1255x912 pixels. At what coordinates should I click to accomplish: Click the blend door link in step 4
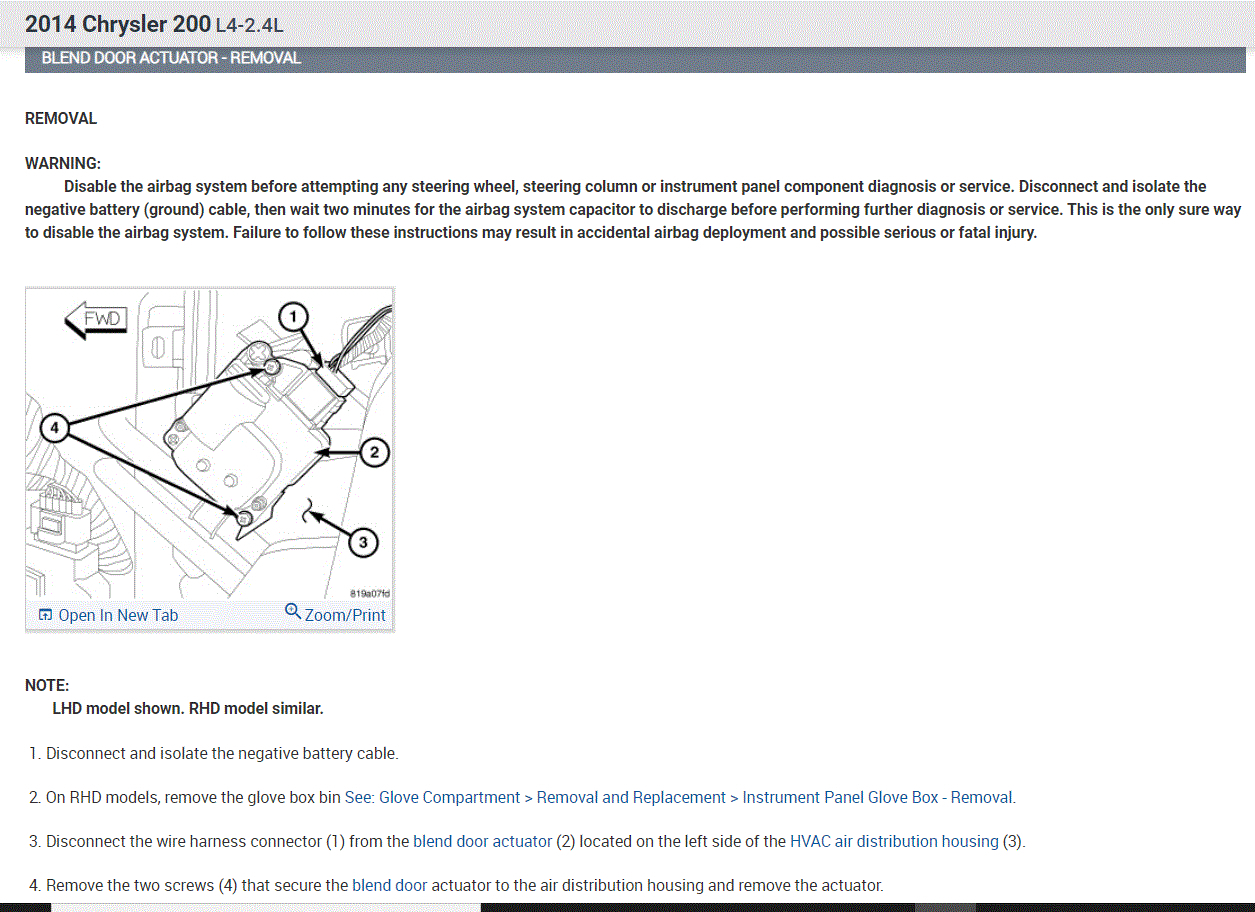pyautogui.click(x=390, y=886)
